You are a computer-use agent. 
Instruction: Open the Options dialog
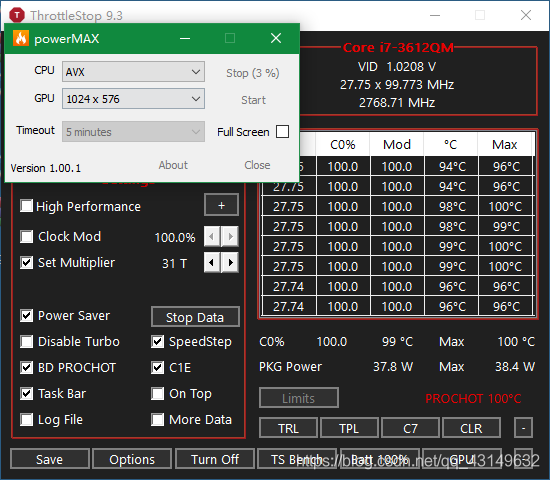click(132, 459)
